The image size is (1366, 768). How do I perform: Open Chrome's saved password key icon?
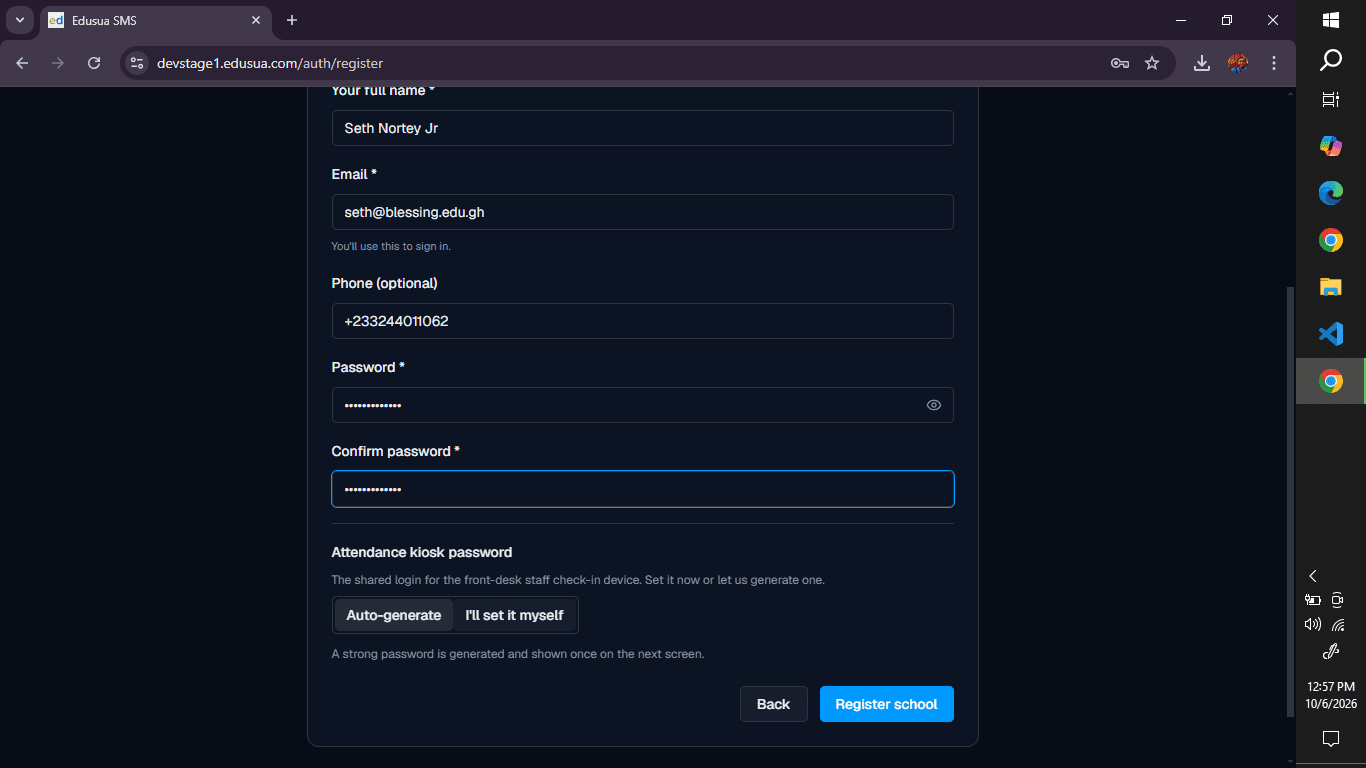click(1120, 63)
